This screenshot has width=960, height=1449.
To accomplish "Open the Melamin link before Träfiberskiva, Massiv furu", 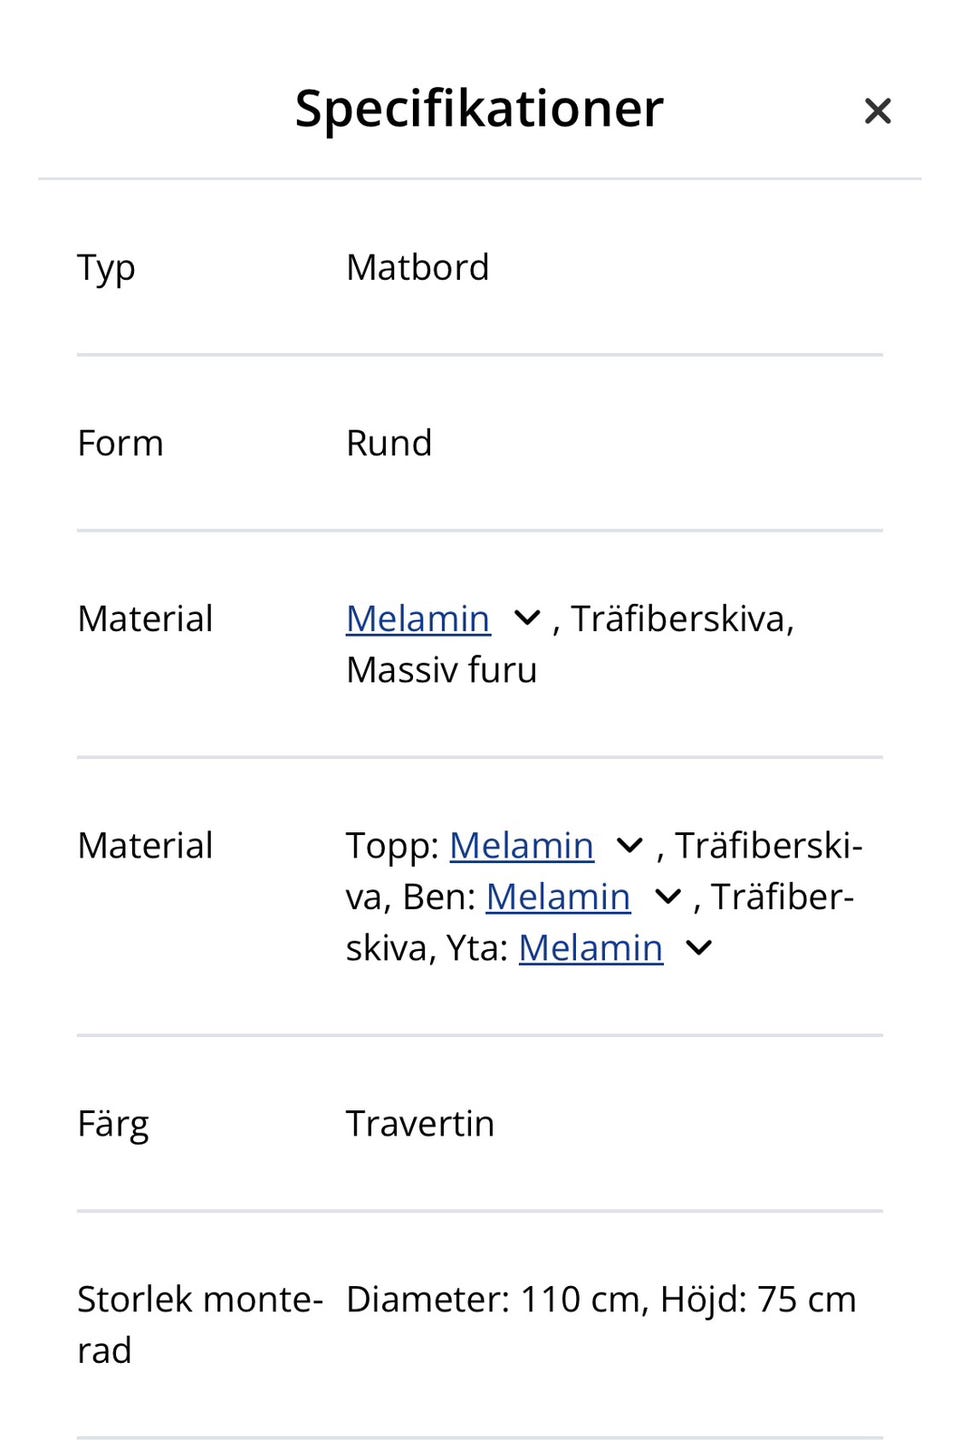I will pos(418,619).
